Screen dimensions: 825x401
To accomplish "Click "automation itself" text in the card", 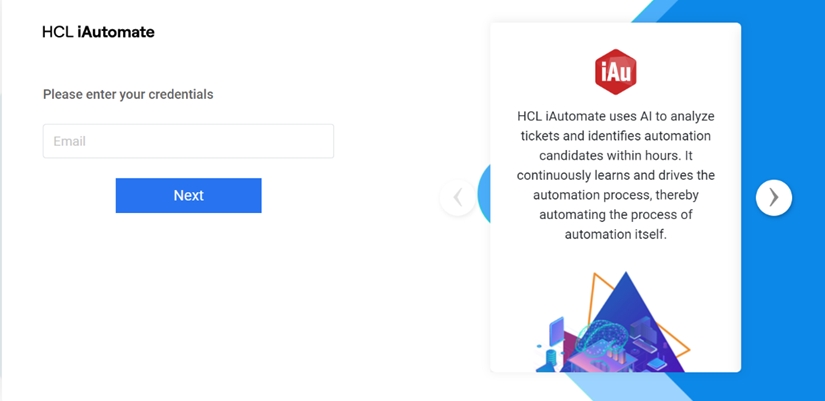I will 615,234.
